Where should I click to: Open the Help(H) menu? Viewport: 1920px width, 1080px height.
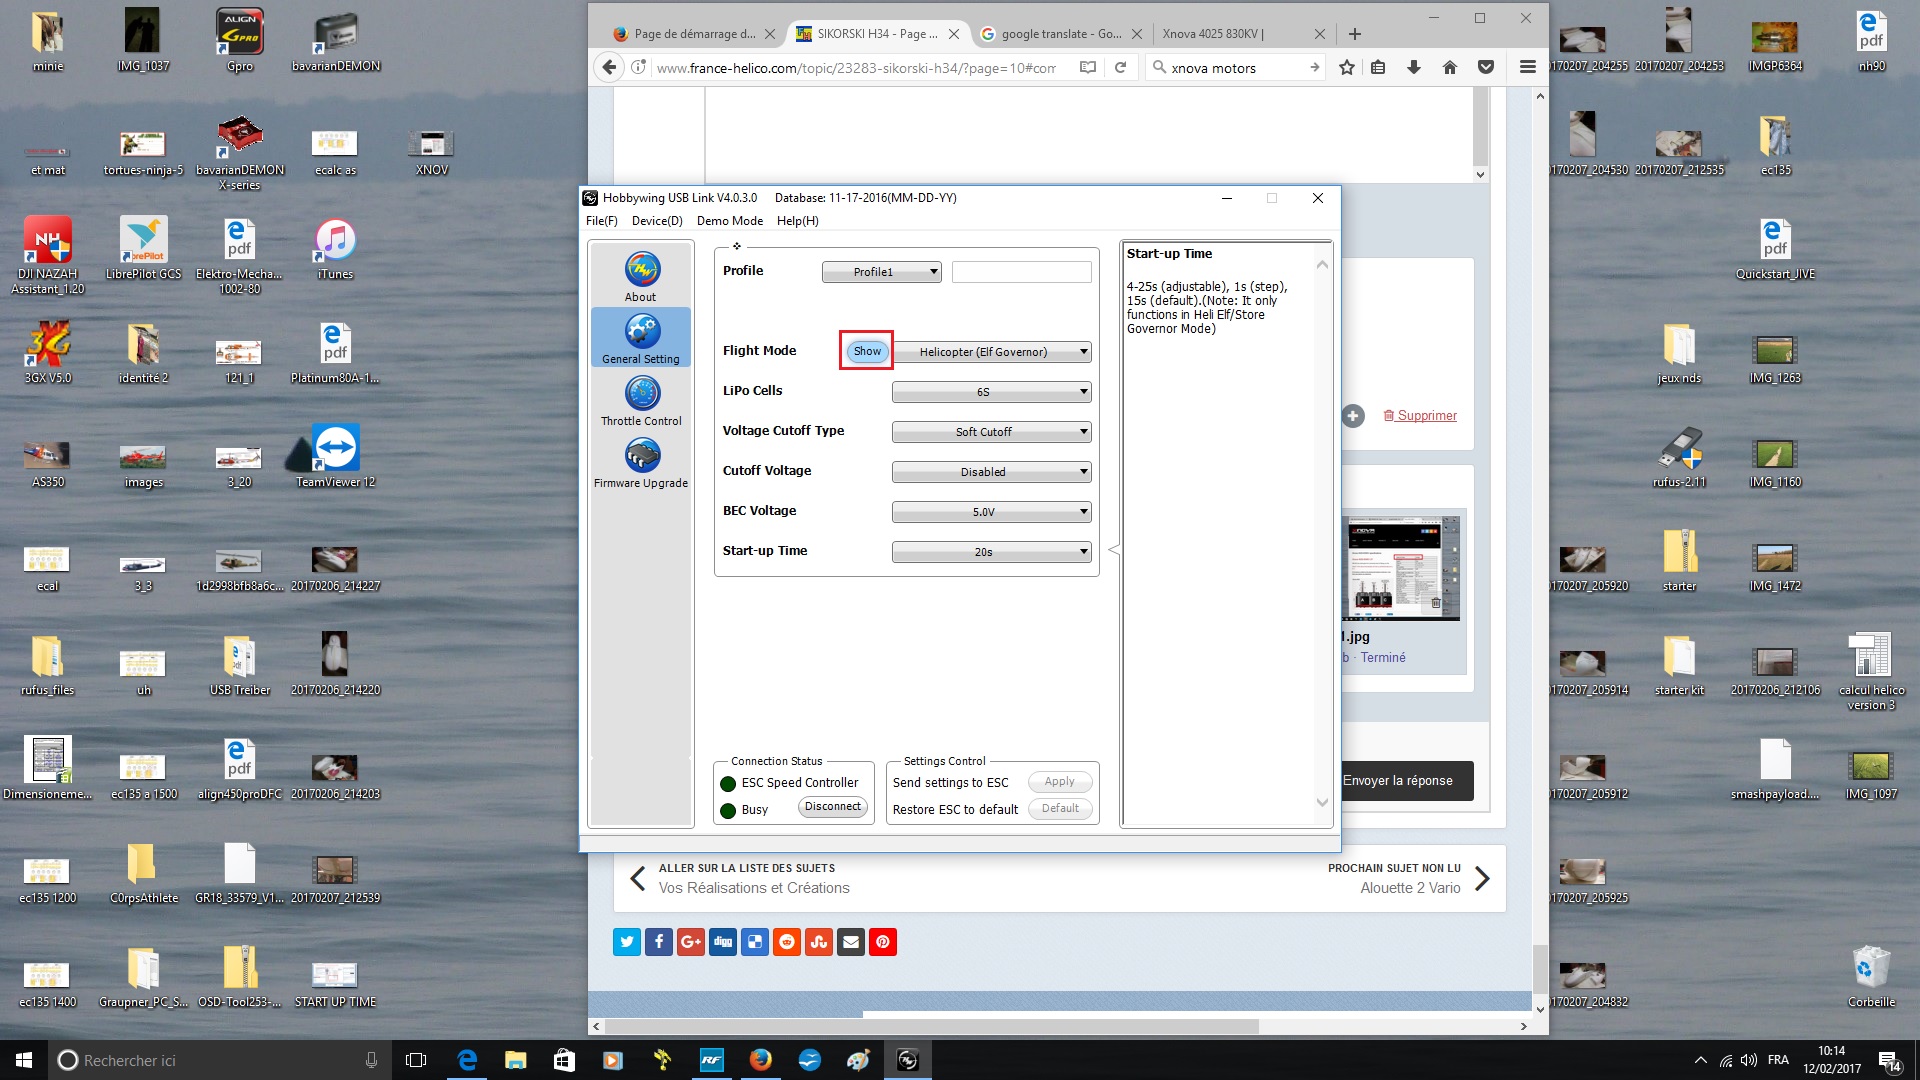(798, 221)
